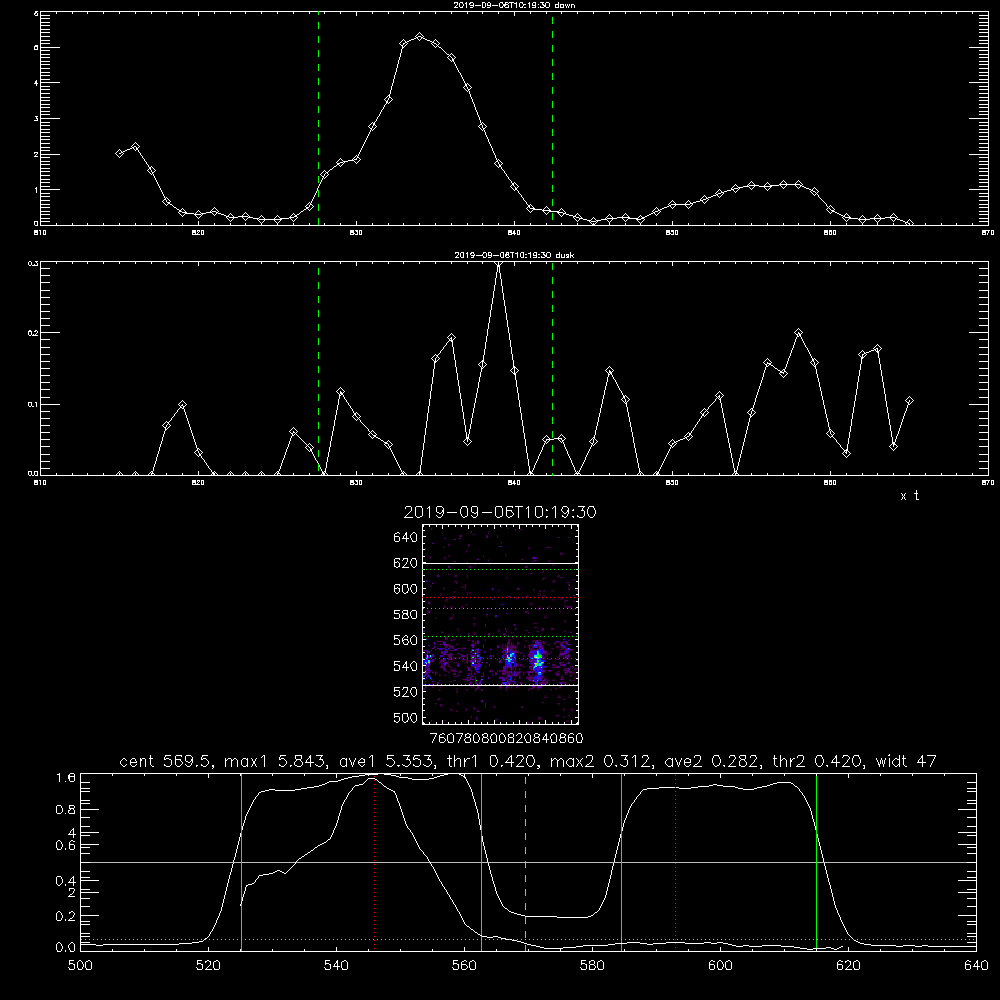The image size is (1000, 1000).
Task: Click the '0.2' label on the bottom plot y-axis
Action: [x=66, y=916]
